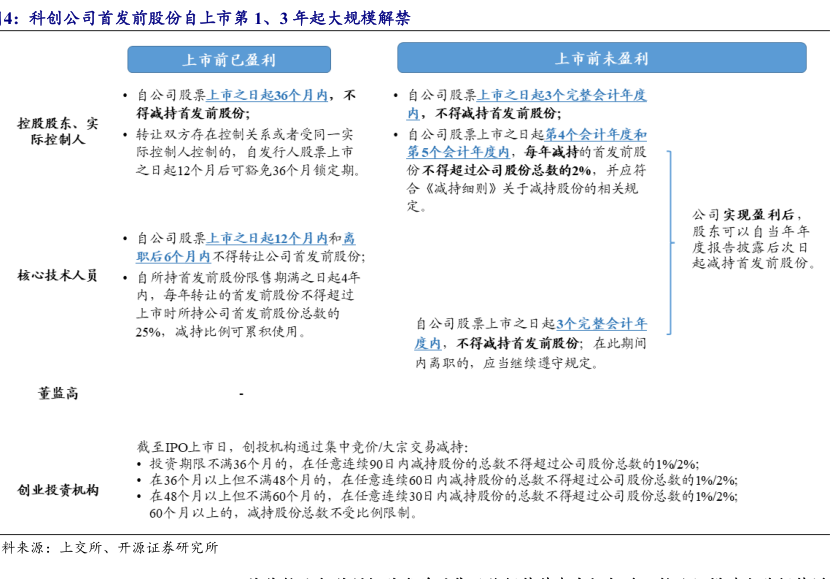Click the line 截至IPO上市日 introduction
Viewport: 832px width, 579px height.
[x=301, y=448]
